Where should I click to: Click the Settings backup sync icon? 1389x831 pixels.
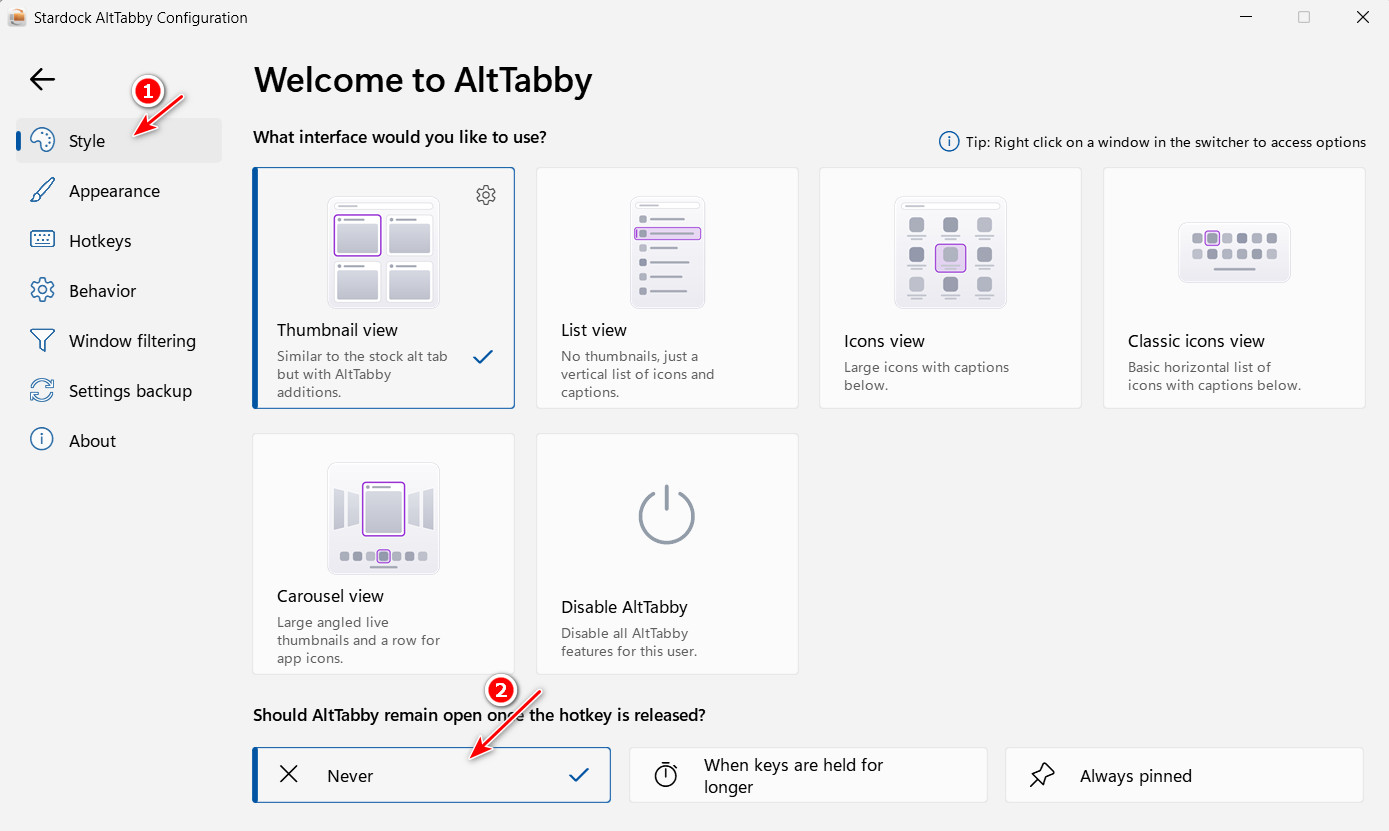tap(42, 391)
